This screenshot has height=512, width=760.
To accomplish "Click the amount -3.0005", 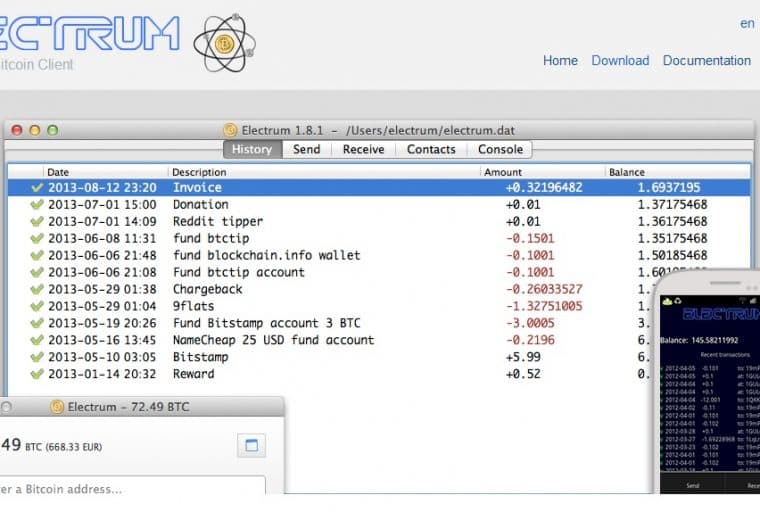I will tap(530, 323).
